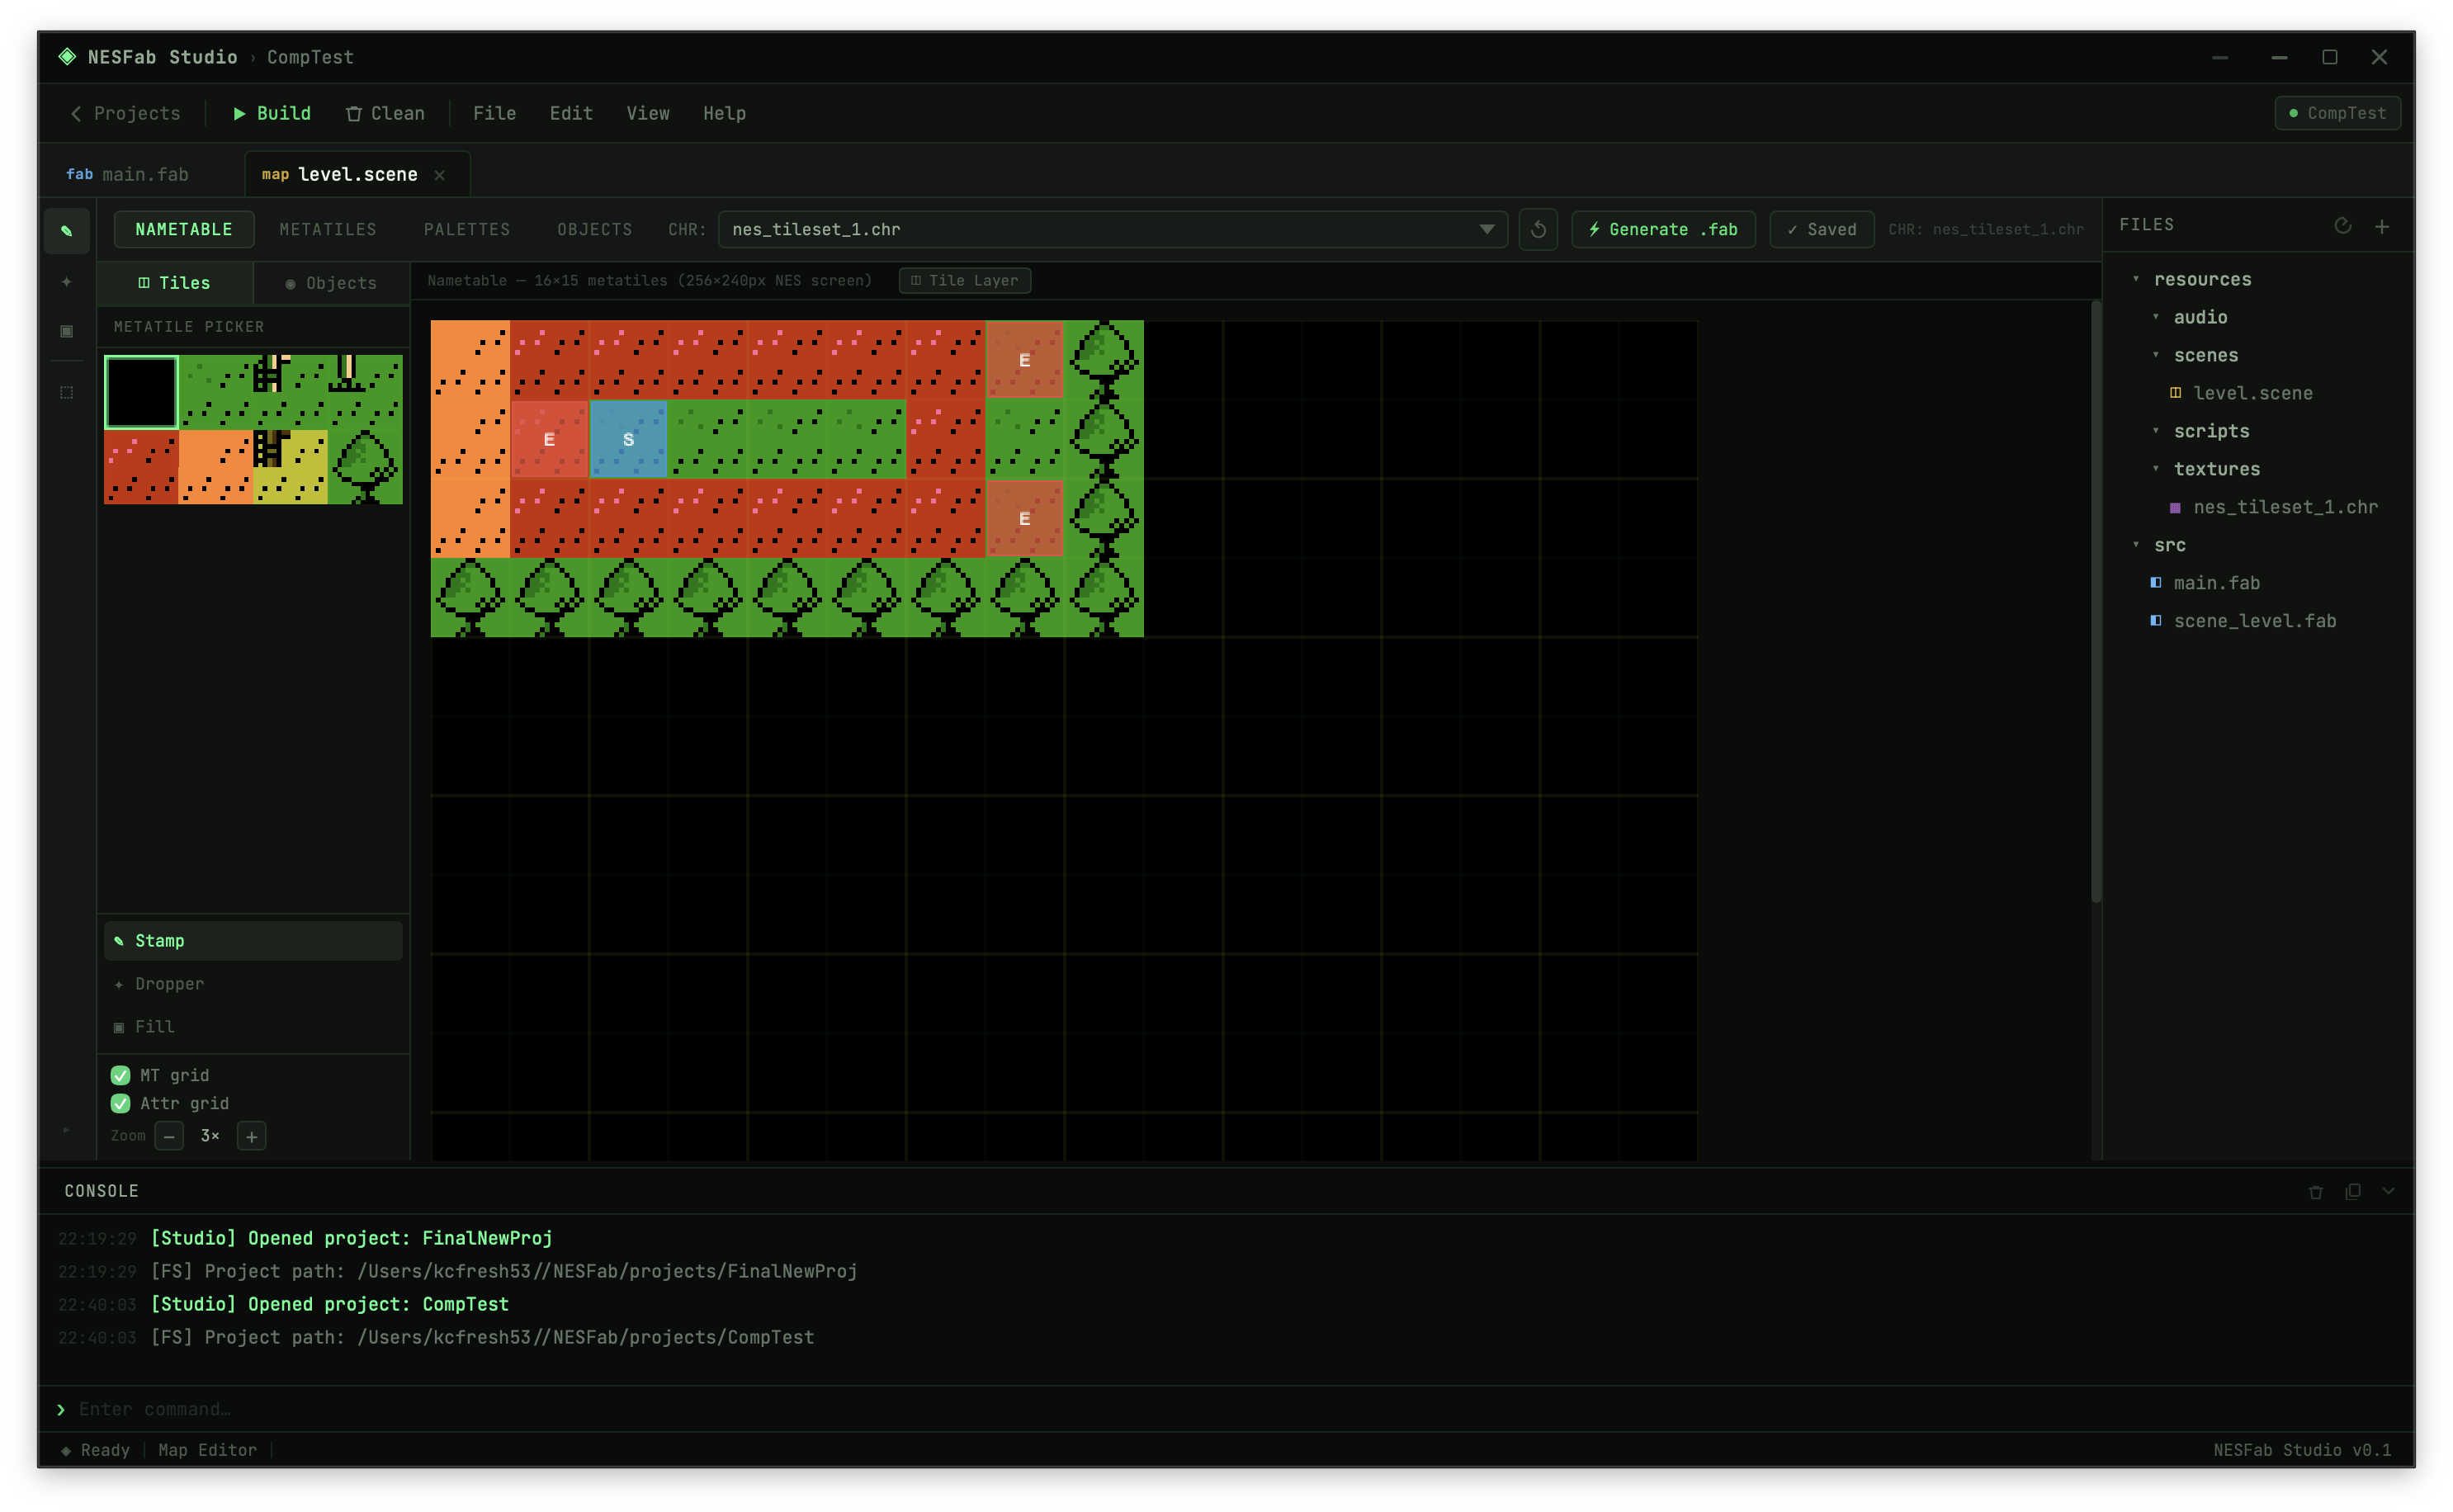Click the Build button
The width and height of the screenshot is (2453, 1512).
tap(272, 114)
